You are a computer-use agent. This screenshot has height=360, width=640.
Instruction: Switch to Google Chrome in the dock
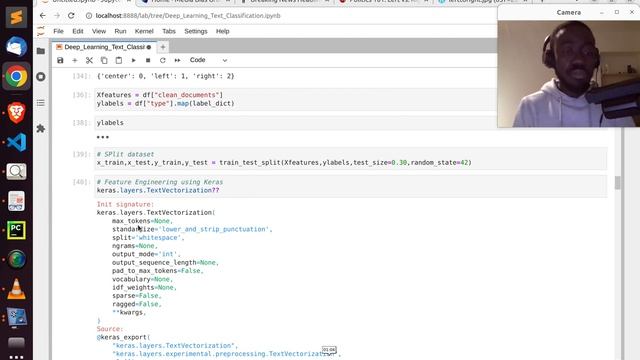pos(16,76)
